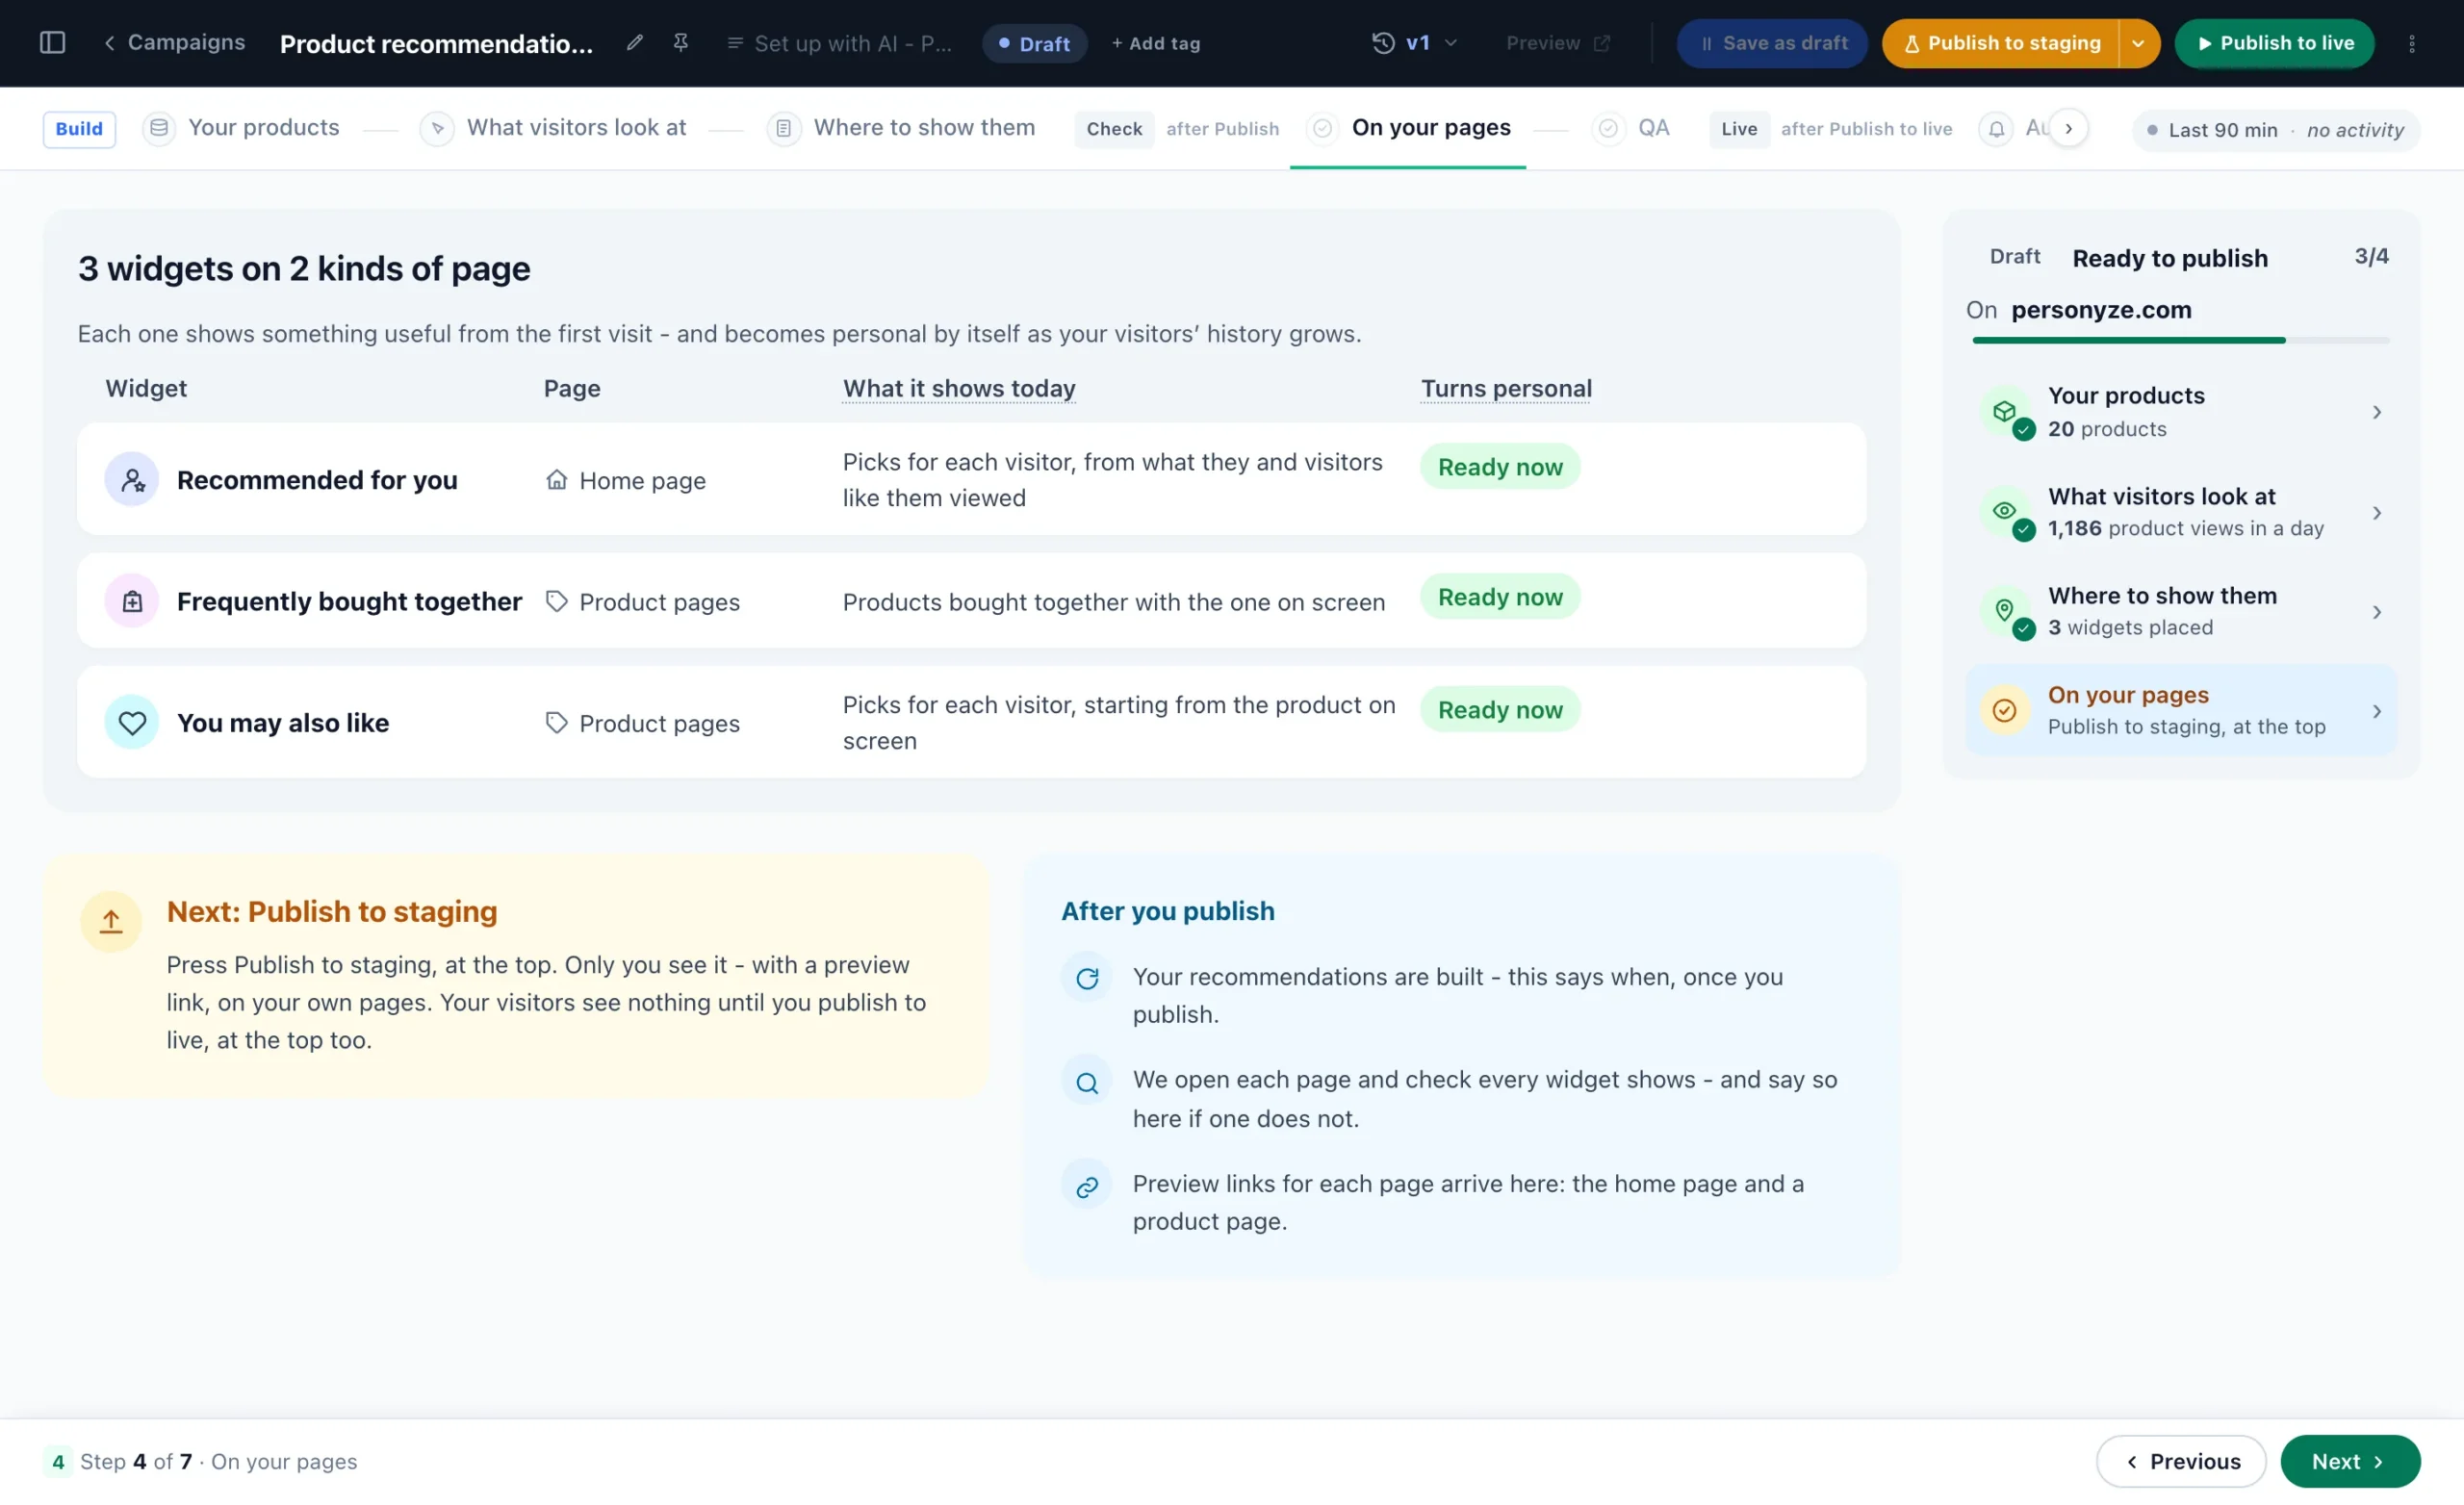Screen dimensions: 2464x1505
Task: Switch to Your products step
Action: click(x=241, y=128)
